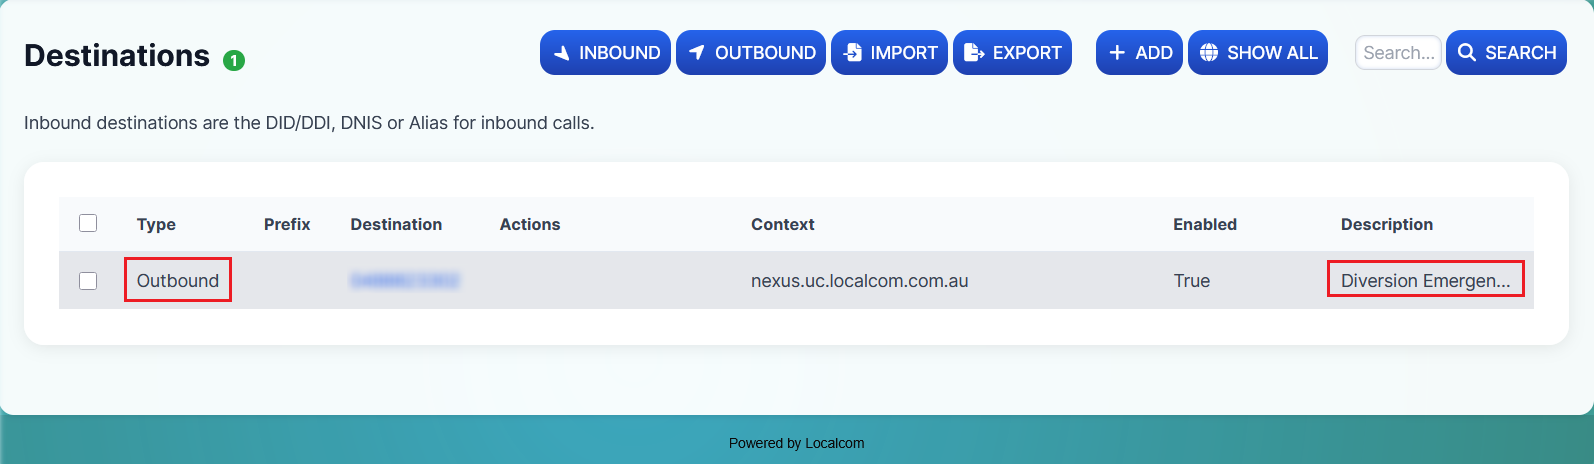Click the plus icon on Add
This screenshot has height=464, width=1594.
pyautogui.click(x=1117, y=53)
